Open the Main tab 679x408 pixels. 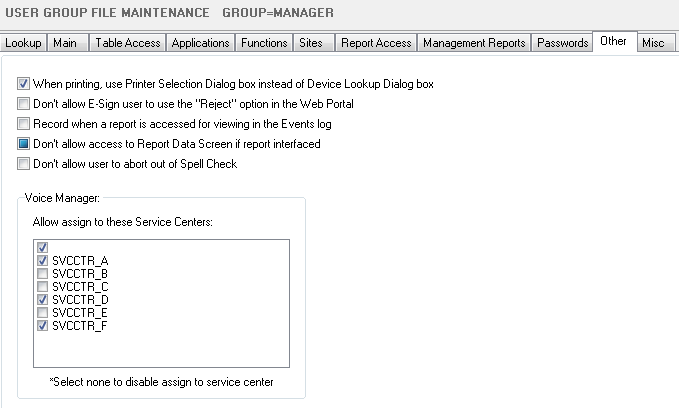pyautogui.click(x=65, y=43)
